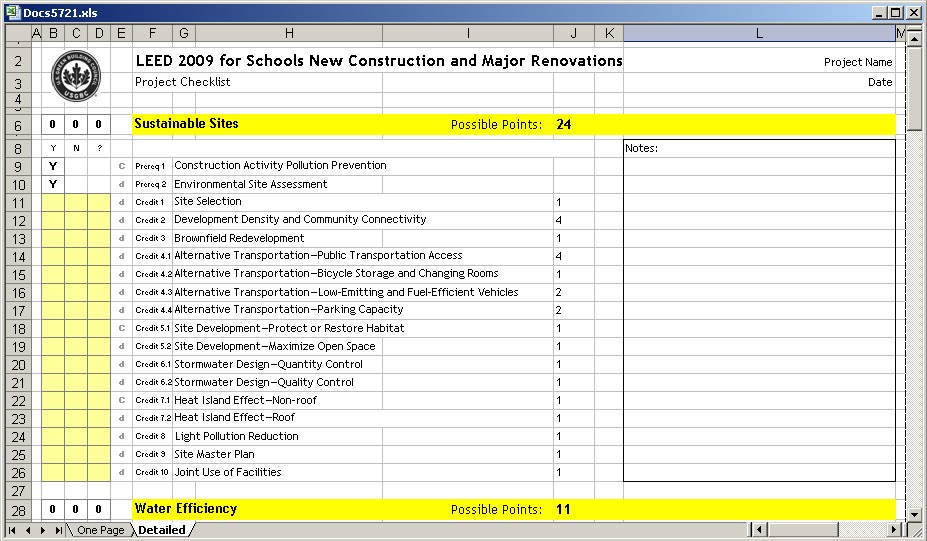Click the Date label cell

click(880, 82)
